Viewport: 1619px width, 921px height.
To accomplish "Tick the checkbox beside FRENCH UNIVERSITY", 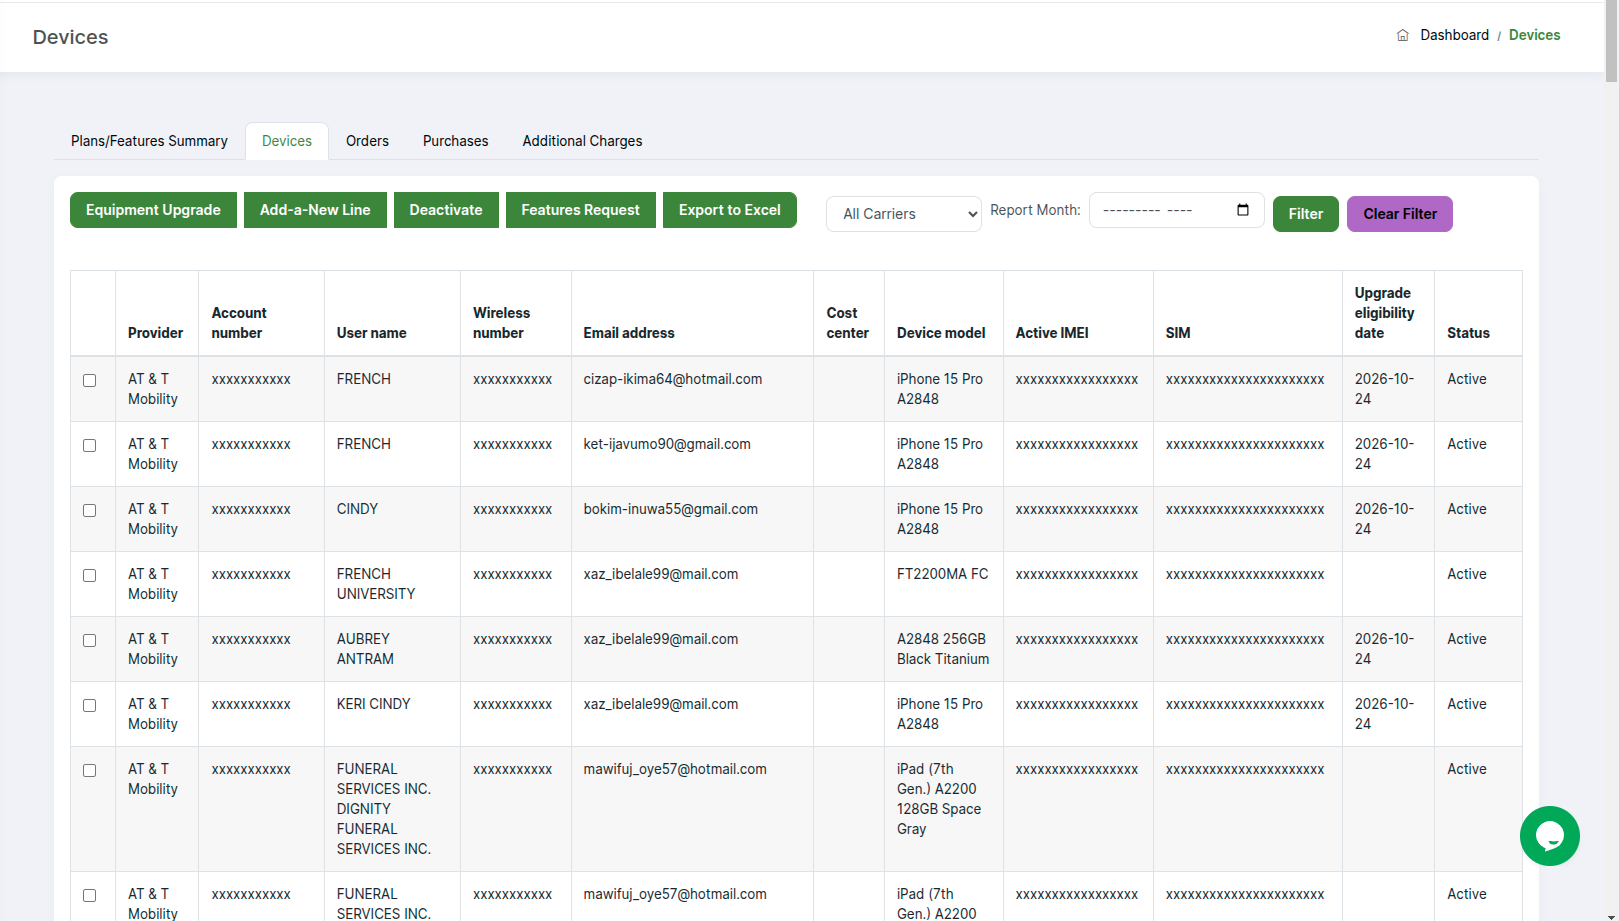I will tap(89, 575).
